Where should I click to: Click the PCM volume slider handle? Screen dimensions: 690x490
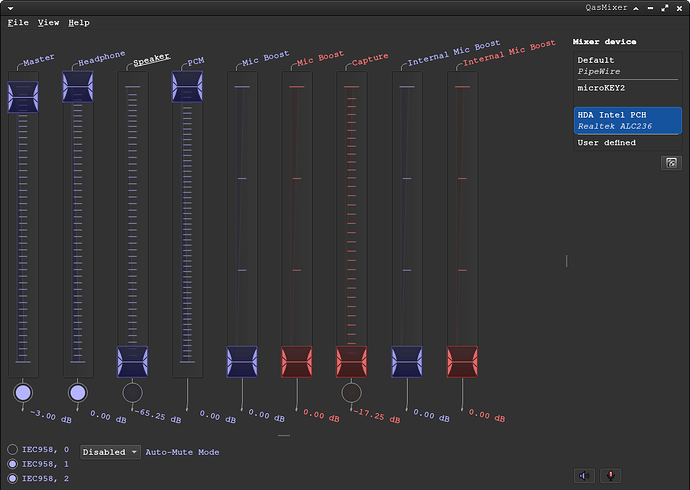click(187, 87)
